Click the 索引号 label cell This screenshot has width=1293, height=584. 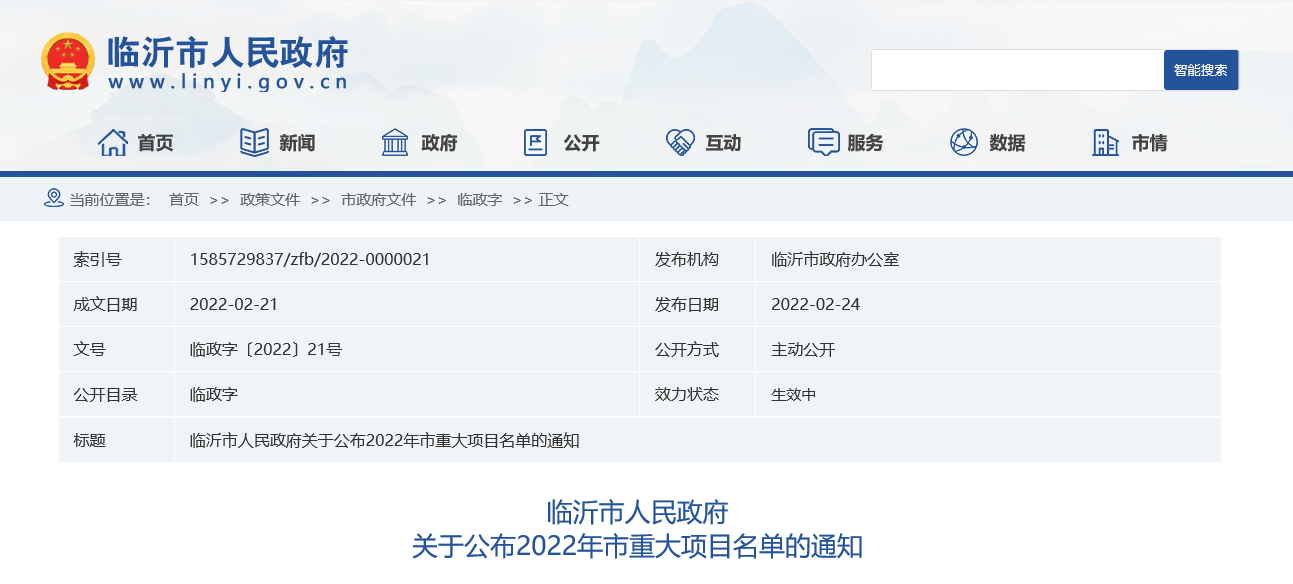click(117, 259)
